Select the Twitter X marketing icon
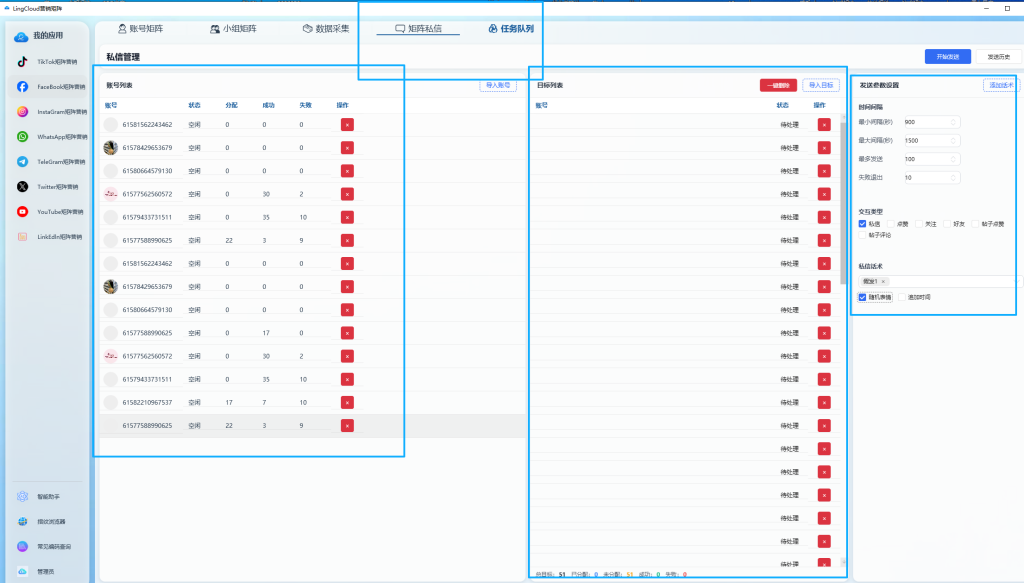 [x=22, y=187]
